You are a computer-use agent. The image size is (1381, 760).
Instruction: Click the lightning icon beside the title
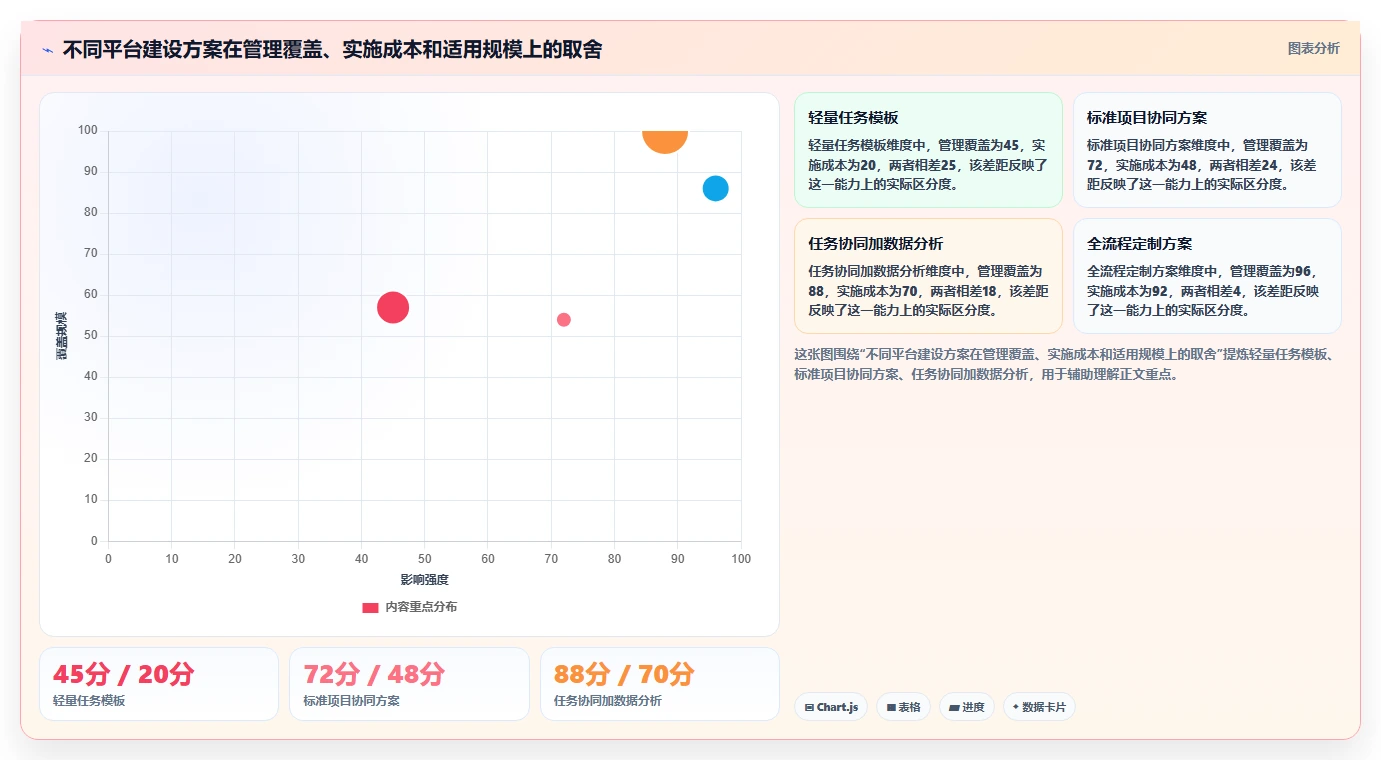click(x=48, y=50)
